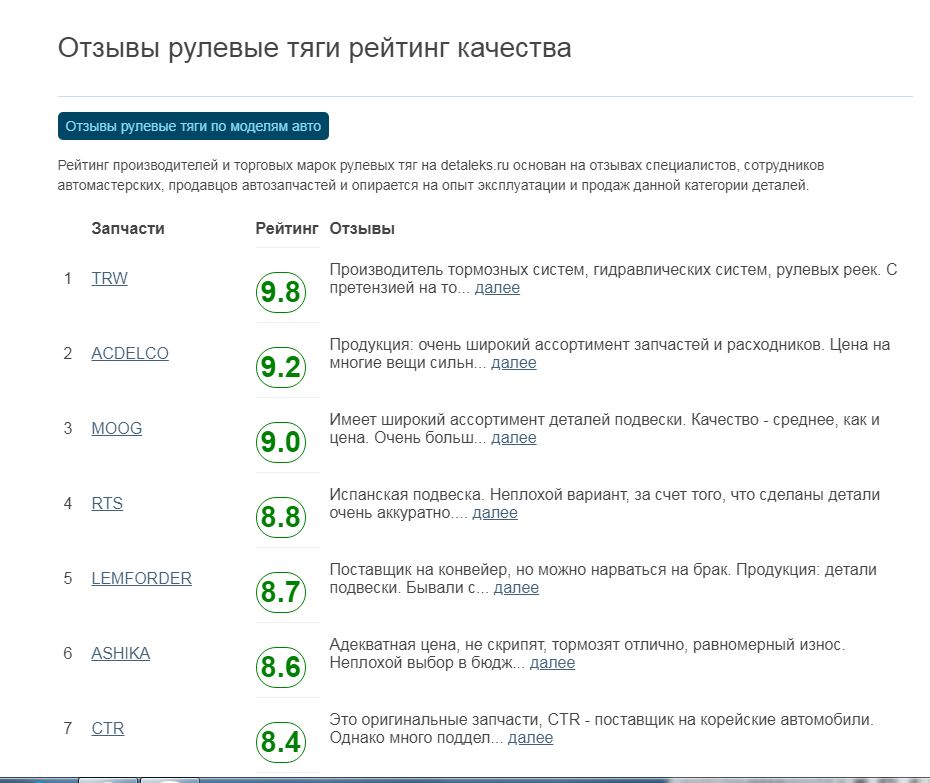Click the 'Рейтинг' column header
Image resolution: width=930 pixels, height=783 pixels.
click(x=287, y=228)
